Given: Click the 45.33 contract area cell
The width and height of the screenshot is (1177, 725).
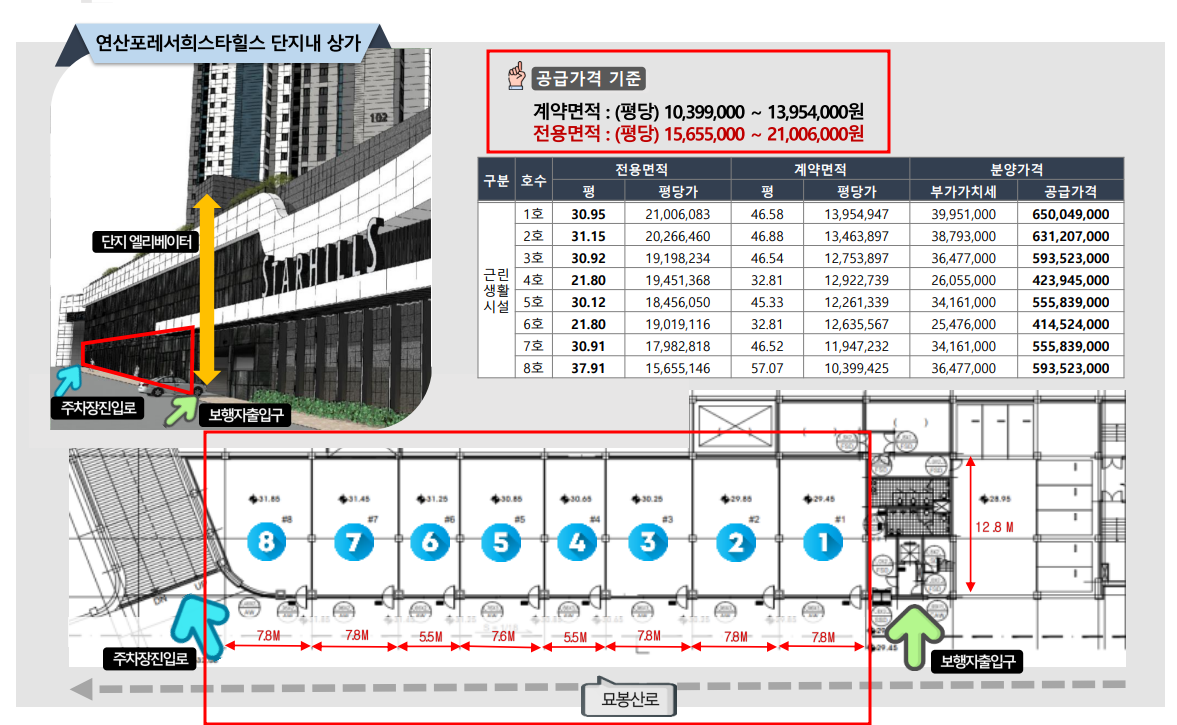Looking at the screenshot, I should [767, 302].
